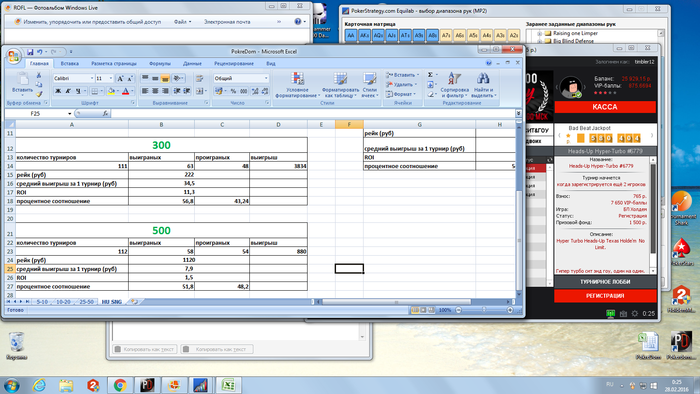Open Chrome from the taskbar
700x394 pixels.
[120, 385]
